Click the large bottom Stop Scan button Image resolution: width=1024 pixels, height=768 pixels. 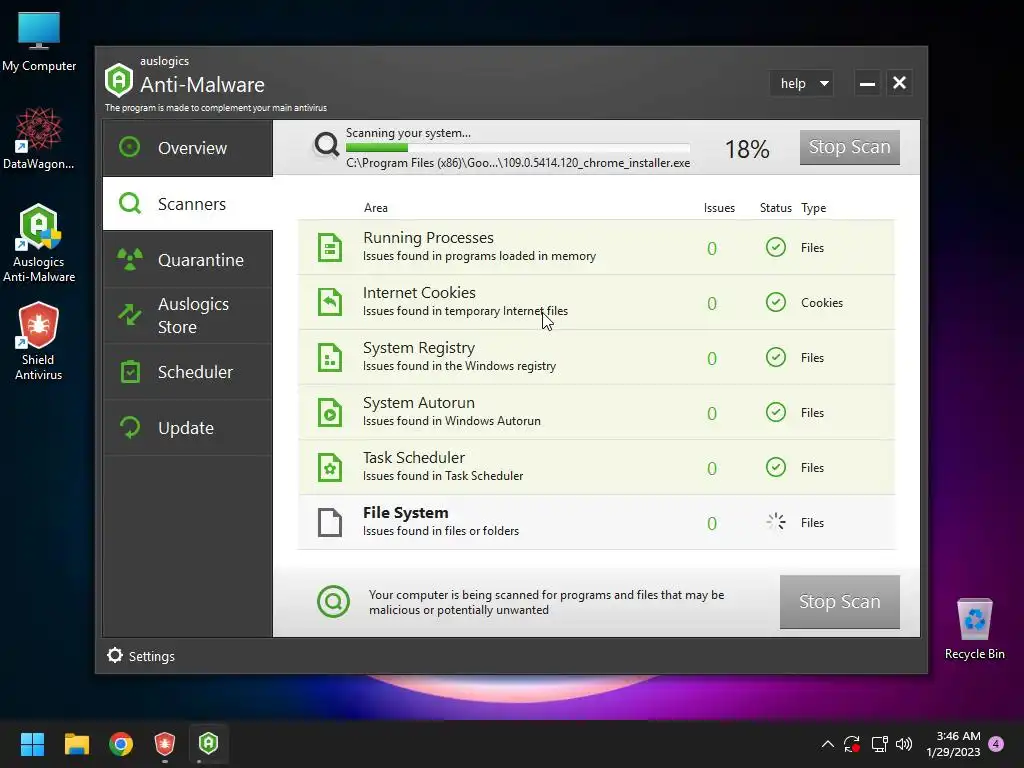(840, 601)
